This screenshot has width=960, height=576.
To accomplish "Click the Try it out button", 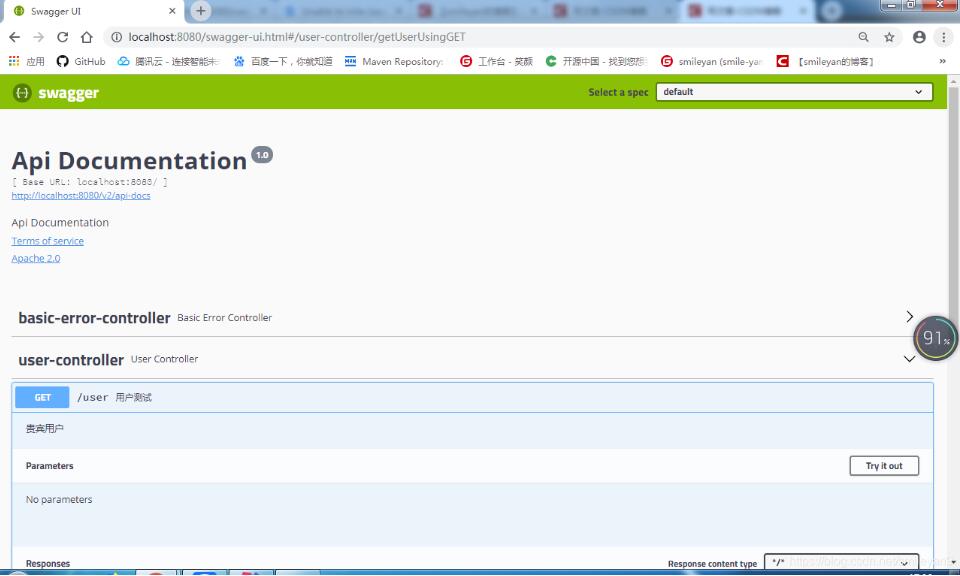I will (x=883, y=465).
